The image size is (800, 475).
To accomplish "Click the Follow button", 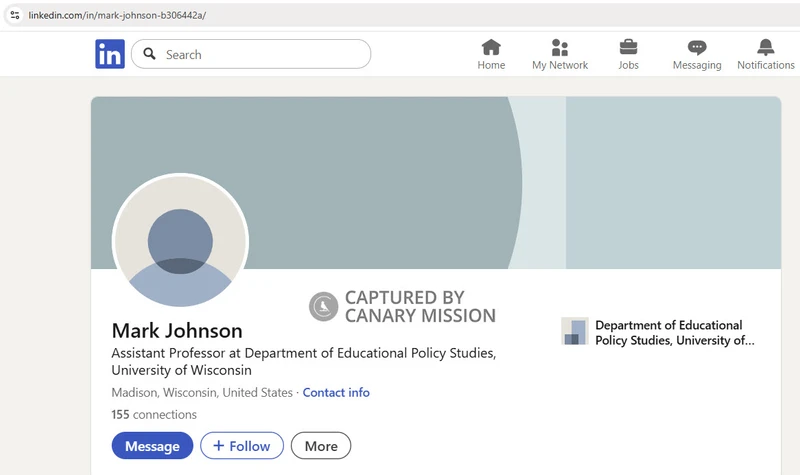I will [242, 446].
